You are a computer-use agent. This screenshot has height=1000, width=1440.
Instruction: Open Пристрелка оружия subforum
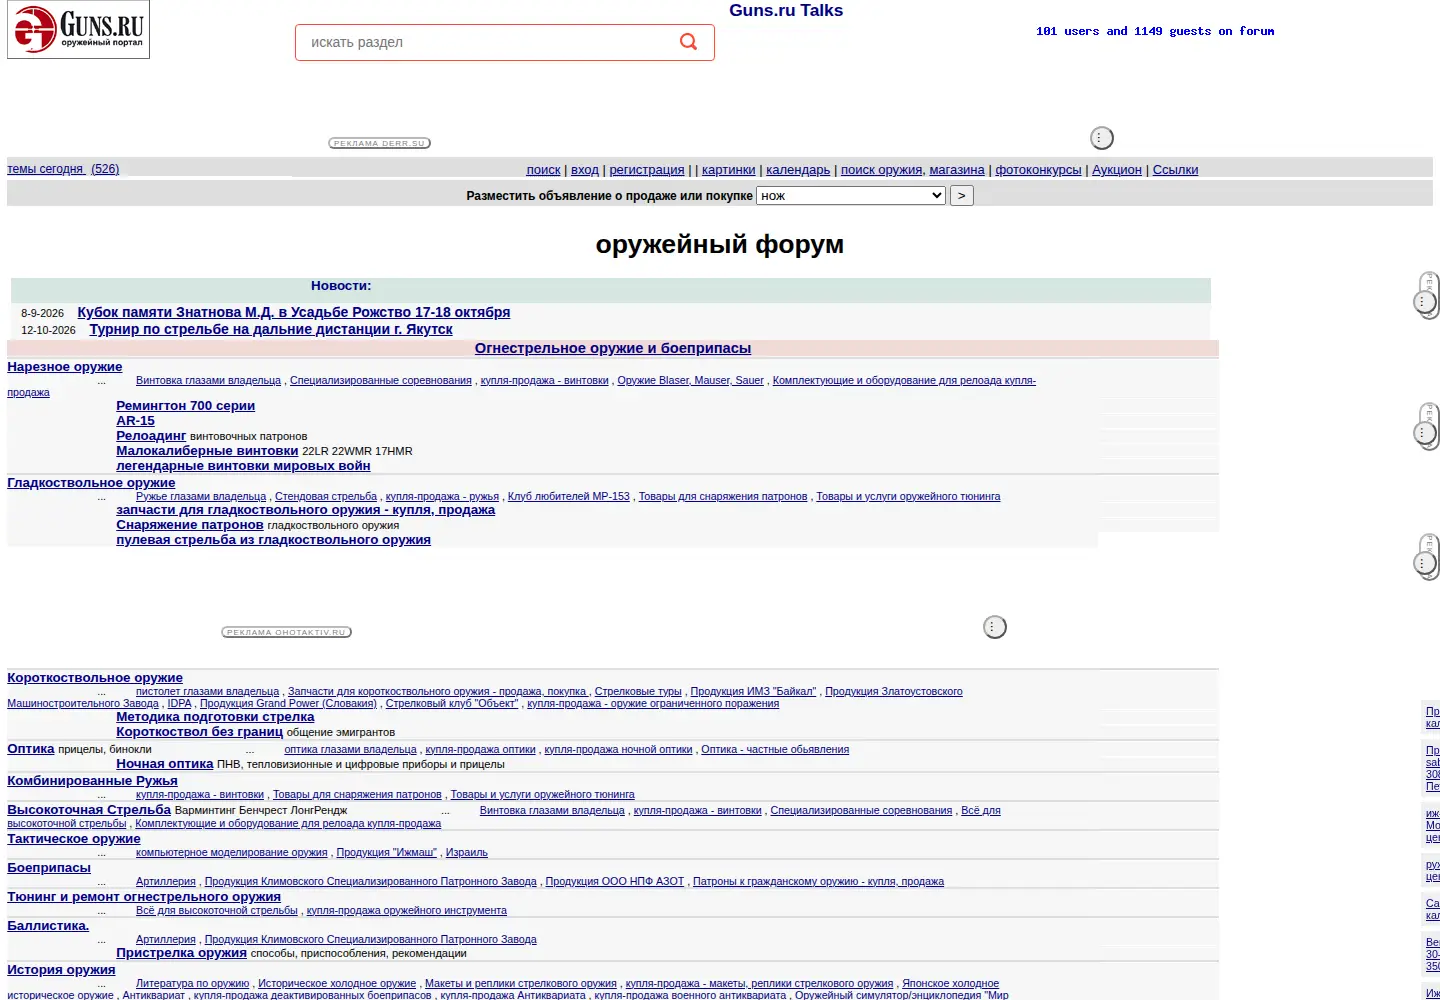(181, 953)
